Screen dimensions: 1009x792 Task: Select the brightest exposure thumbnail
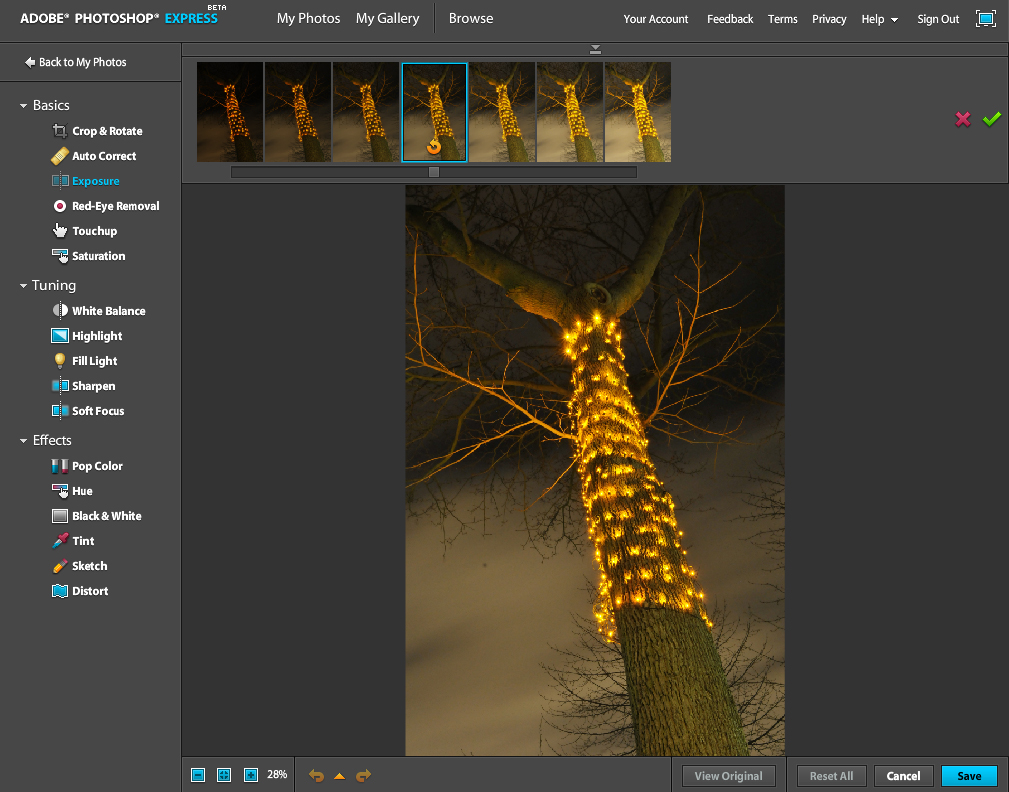point(638,111)
